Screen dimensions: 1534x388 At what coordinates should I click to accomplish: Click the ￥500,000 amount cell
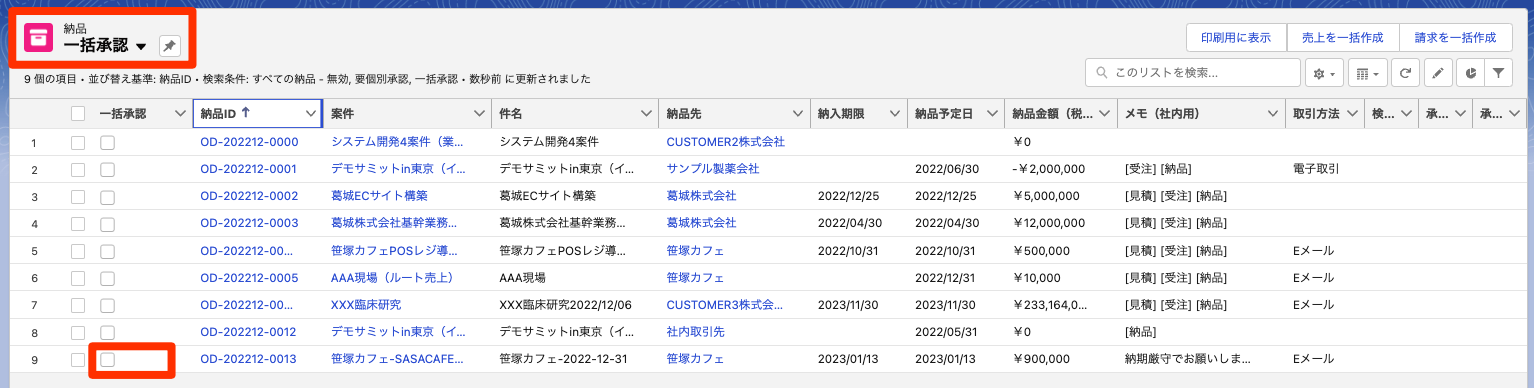(1041, 251)
